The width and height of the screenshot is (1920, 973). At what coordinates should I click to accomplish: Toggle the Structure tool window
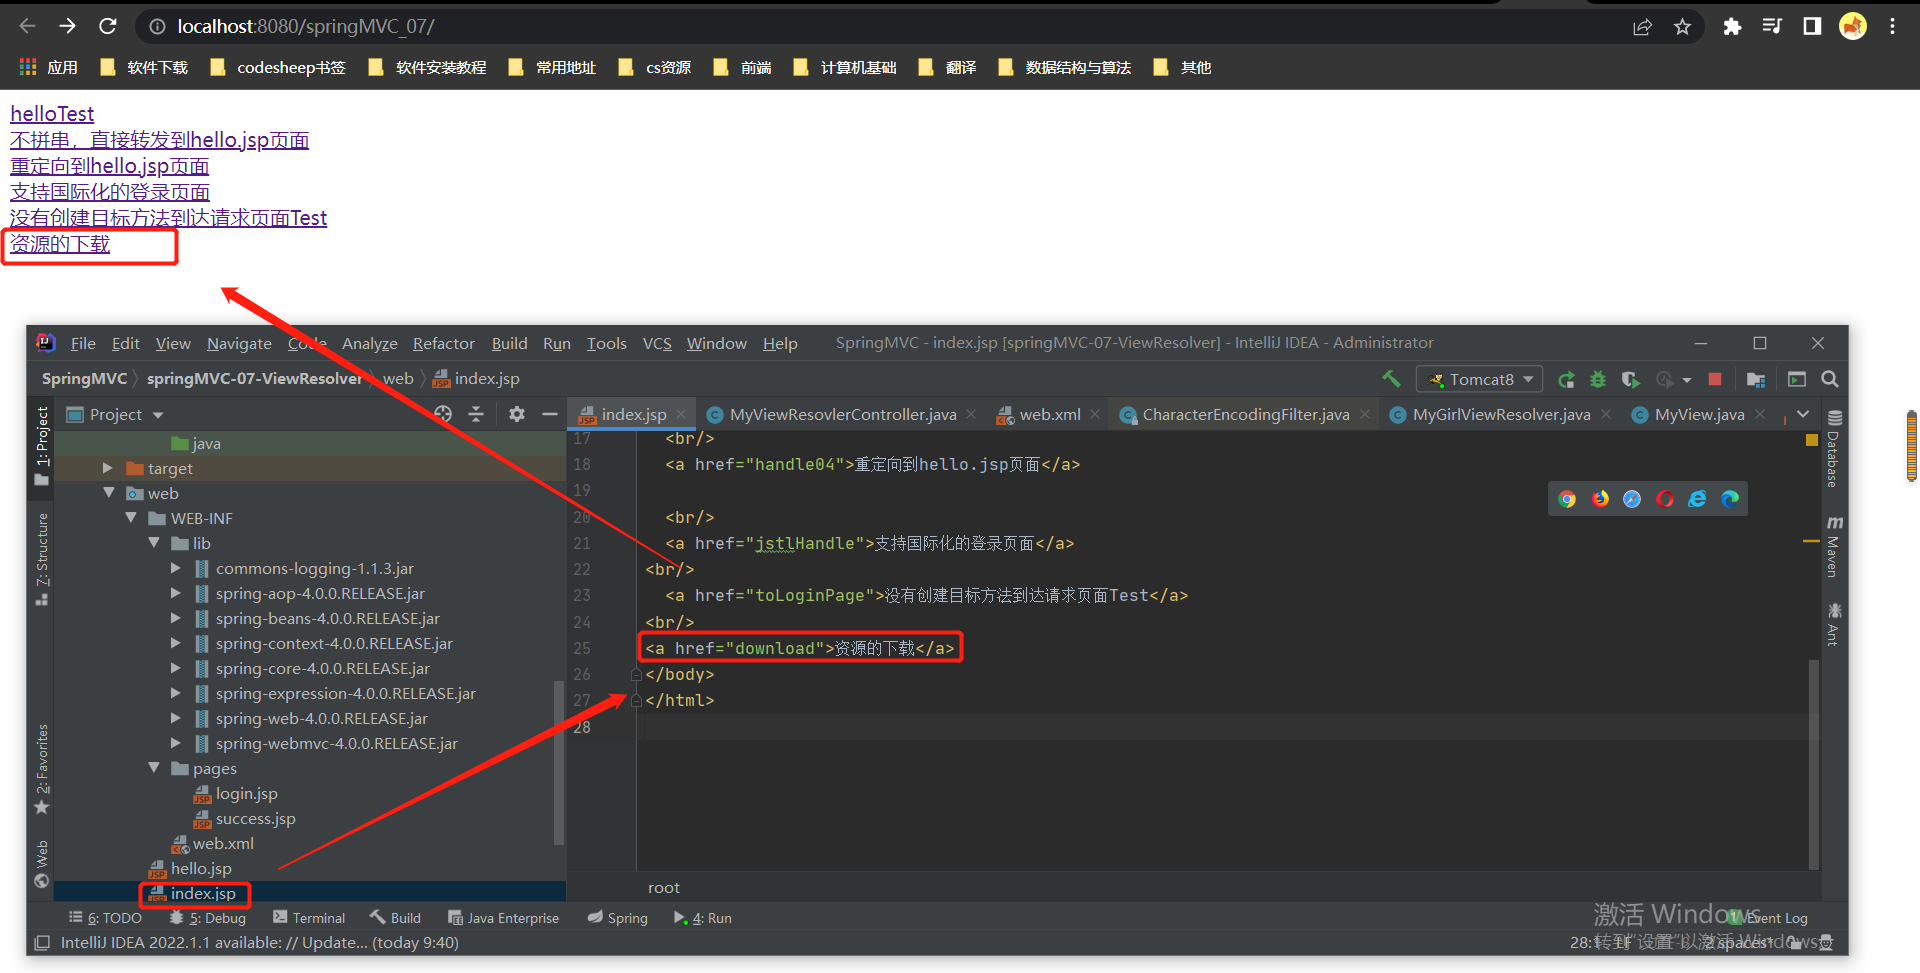click(x=42, y=558)
